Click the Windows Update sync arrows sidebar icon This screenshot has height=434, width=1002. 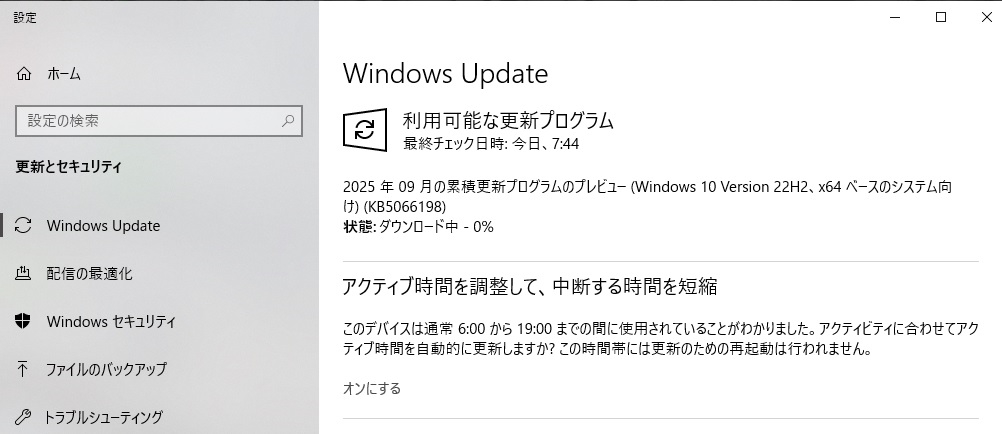[x=25, y=225]
